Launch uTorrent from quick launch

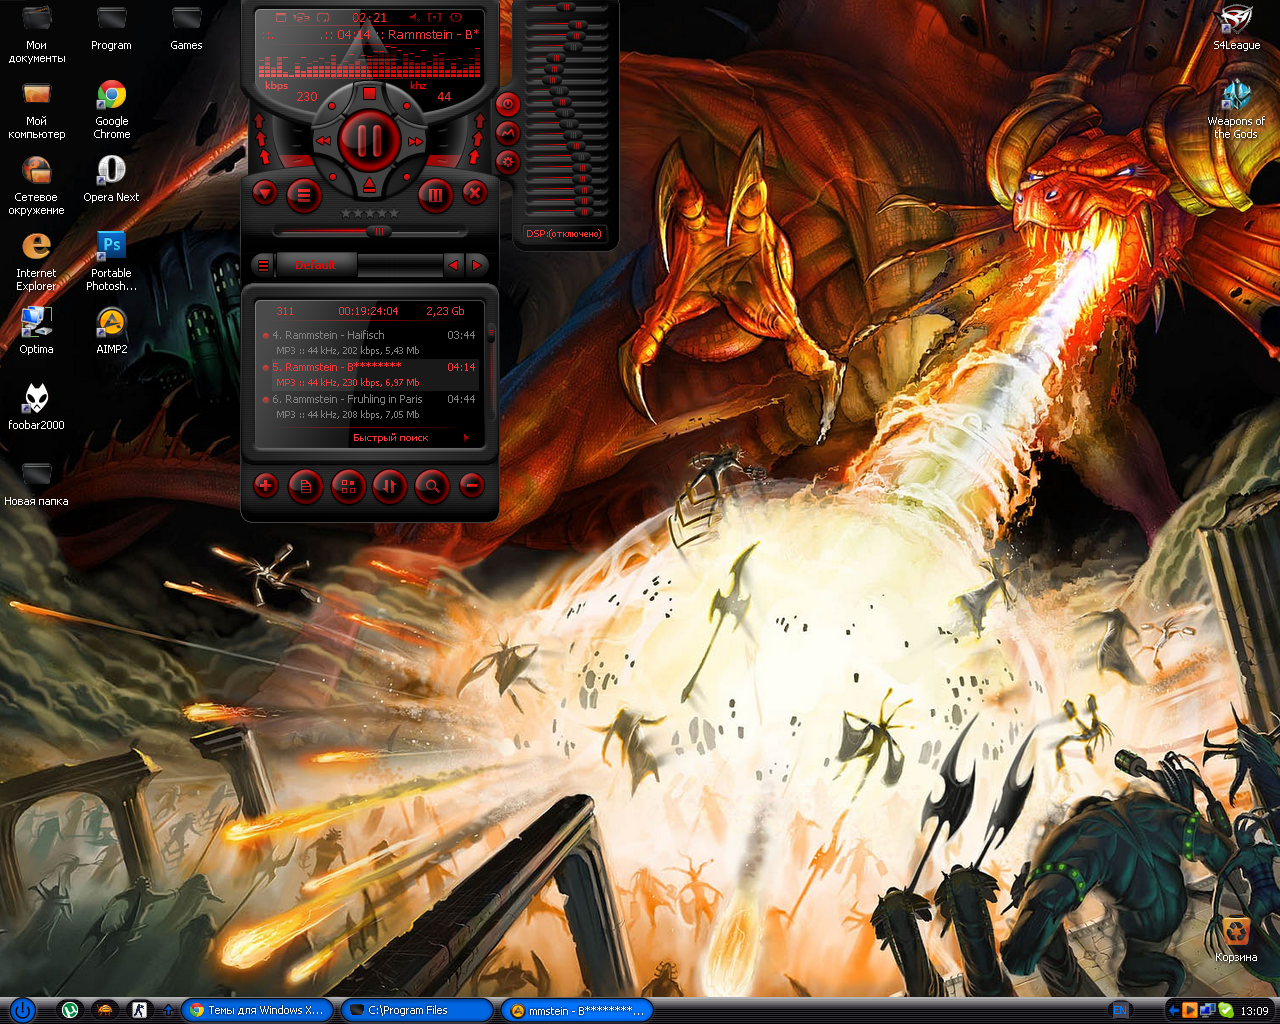[x=69, y=1010]
